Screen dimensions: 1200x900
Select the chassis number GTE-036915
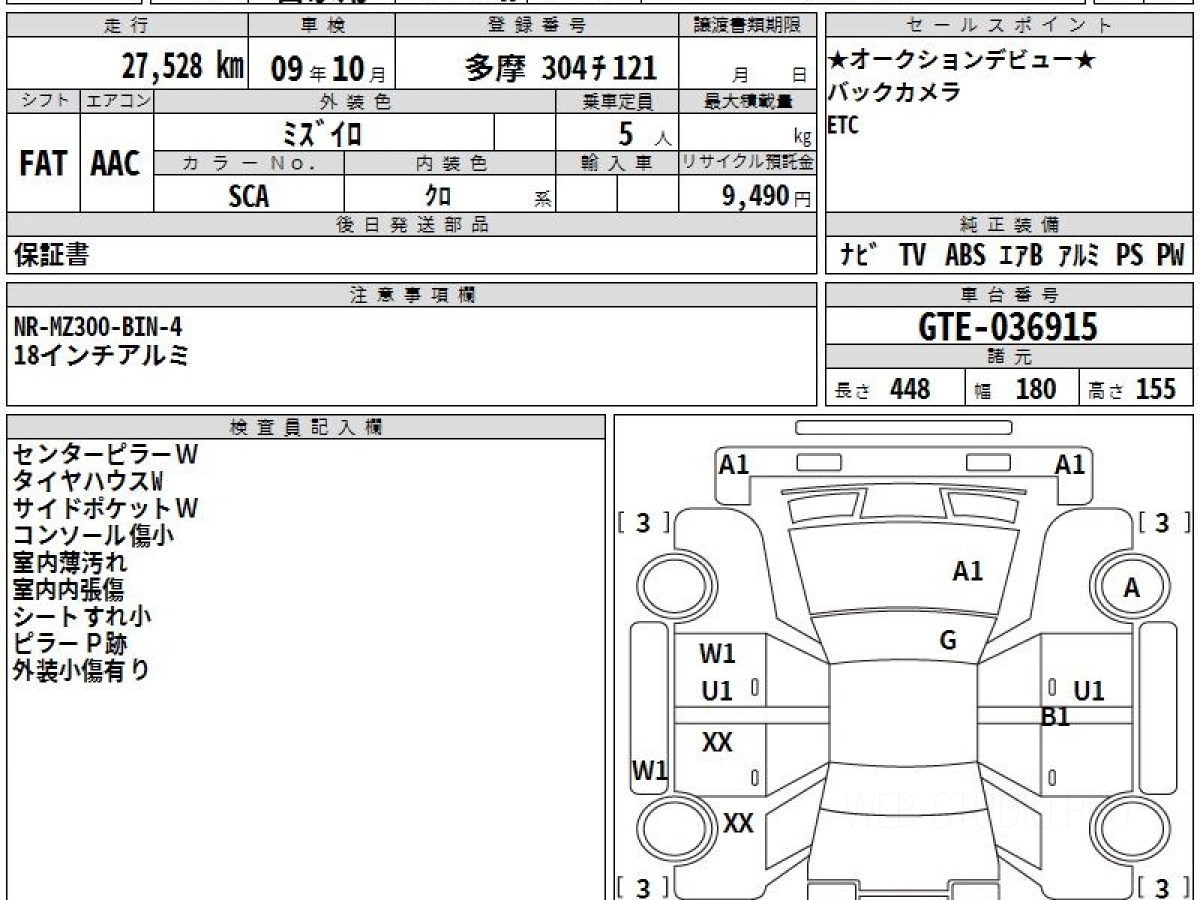tap(1008, 327)
